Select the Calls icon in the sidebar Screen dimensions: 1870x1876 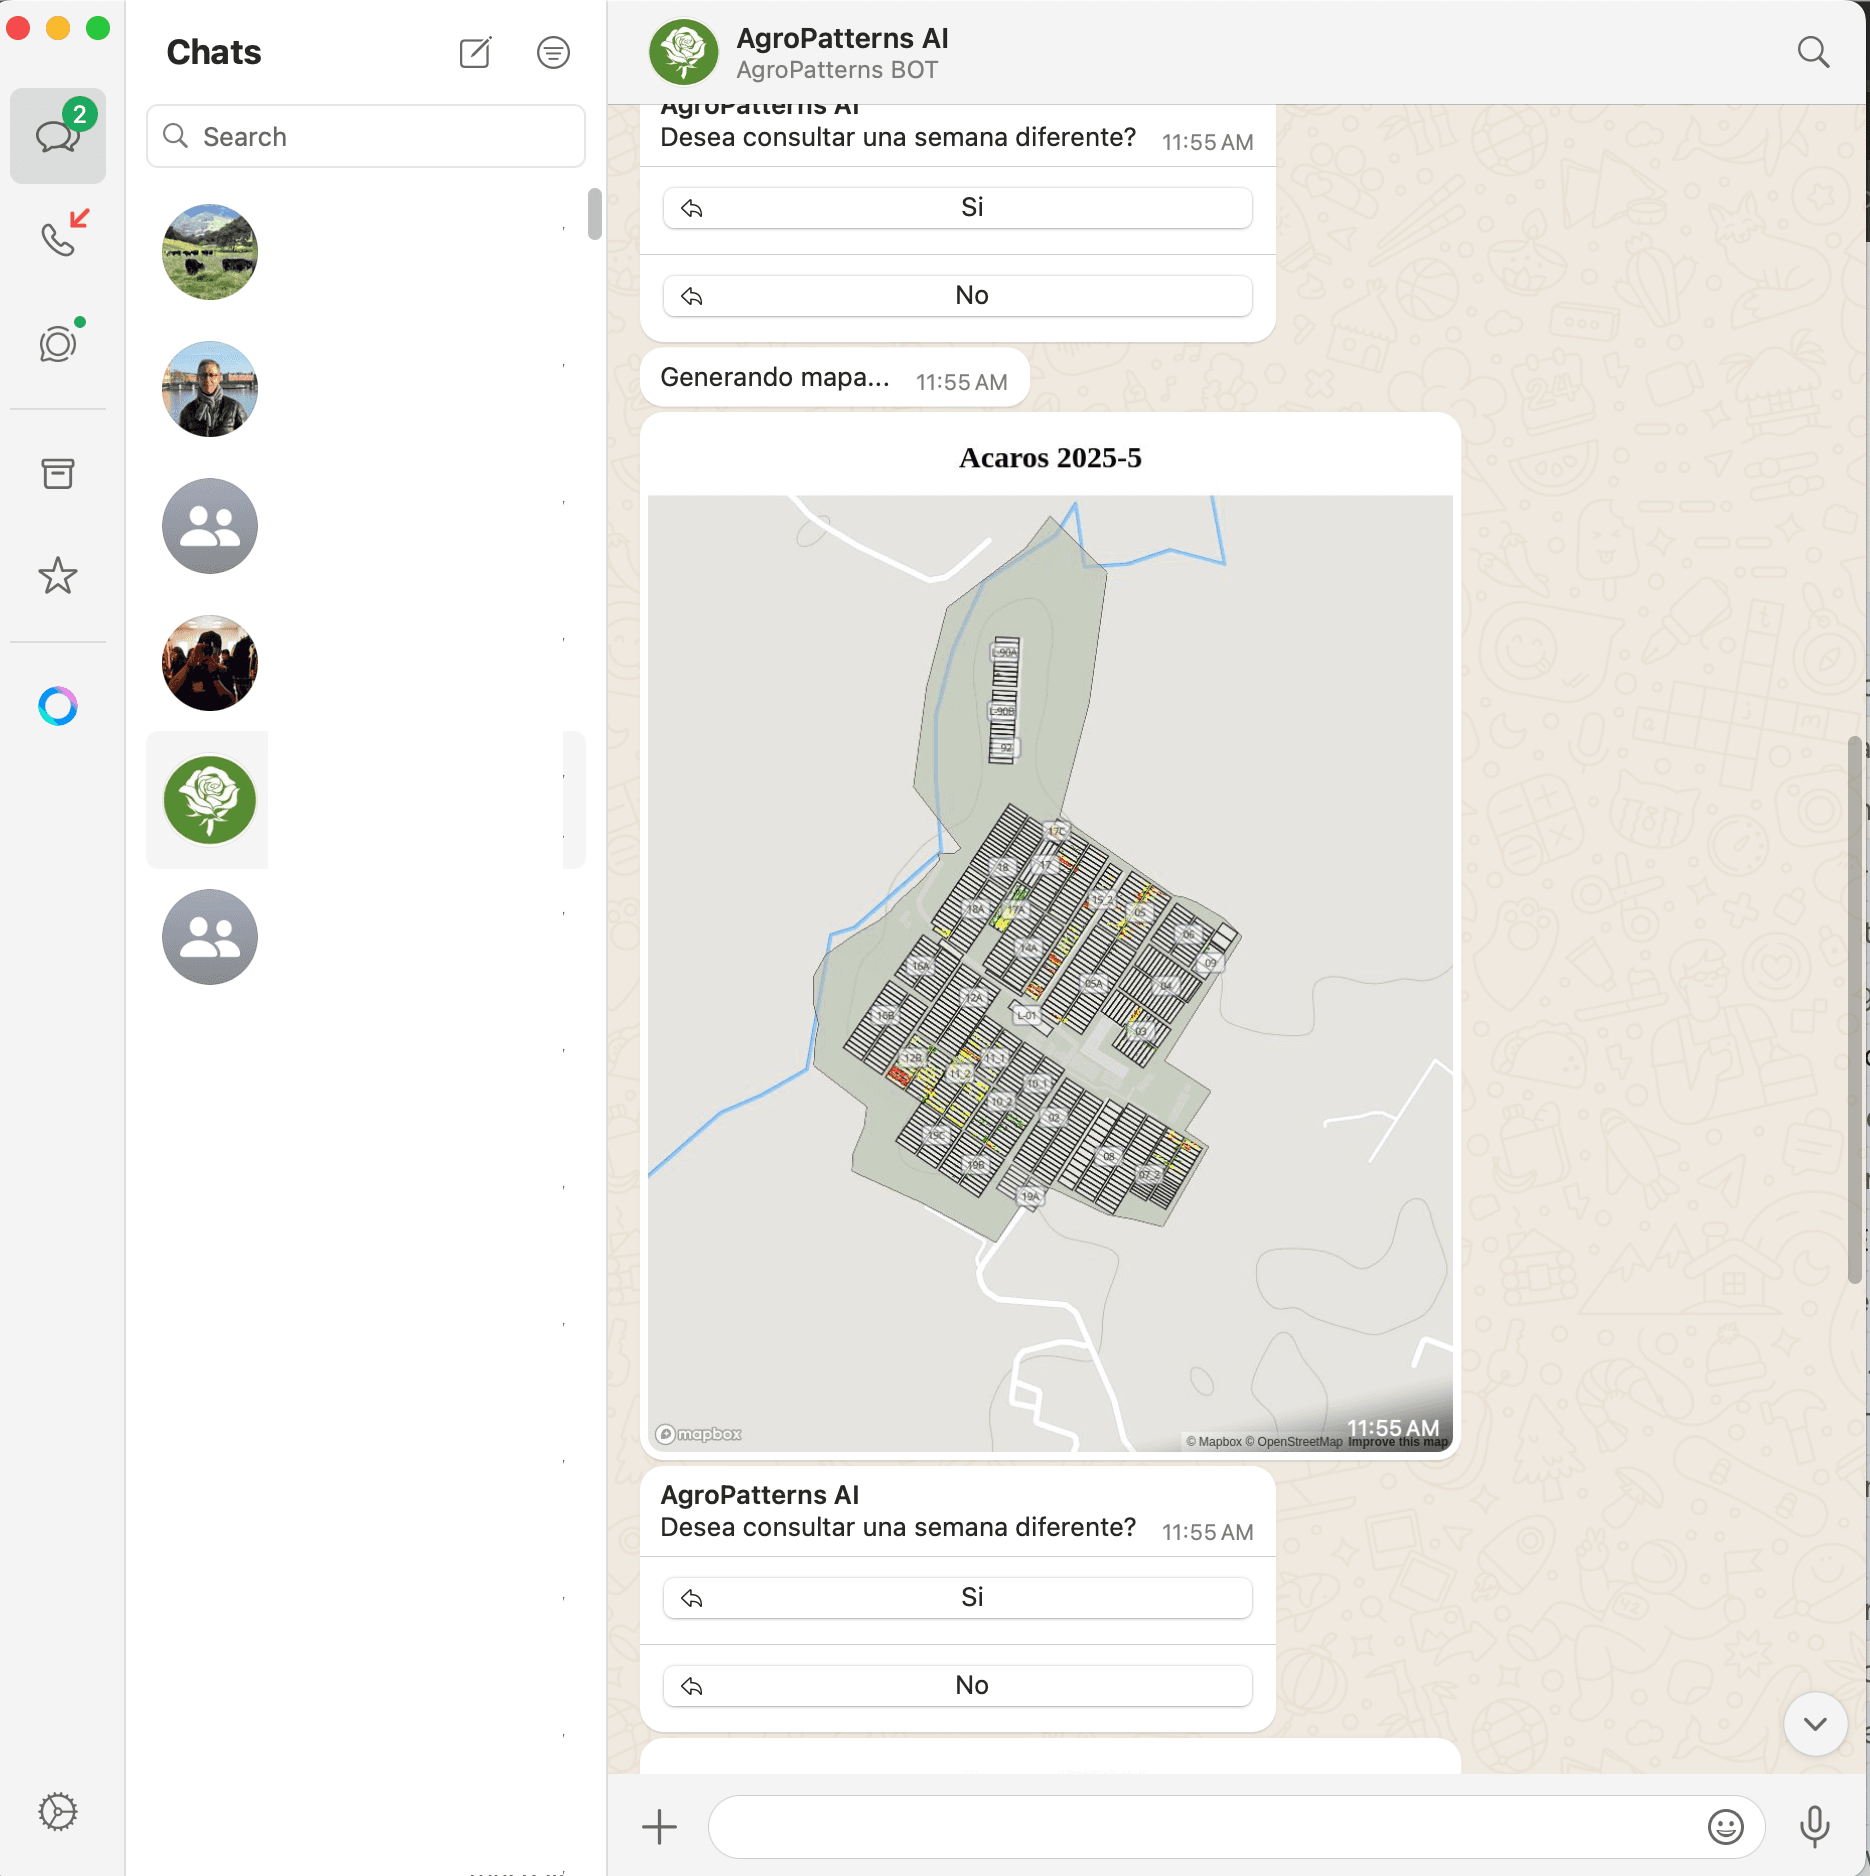point(57,237)
